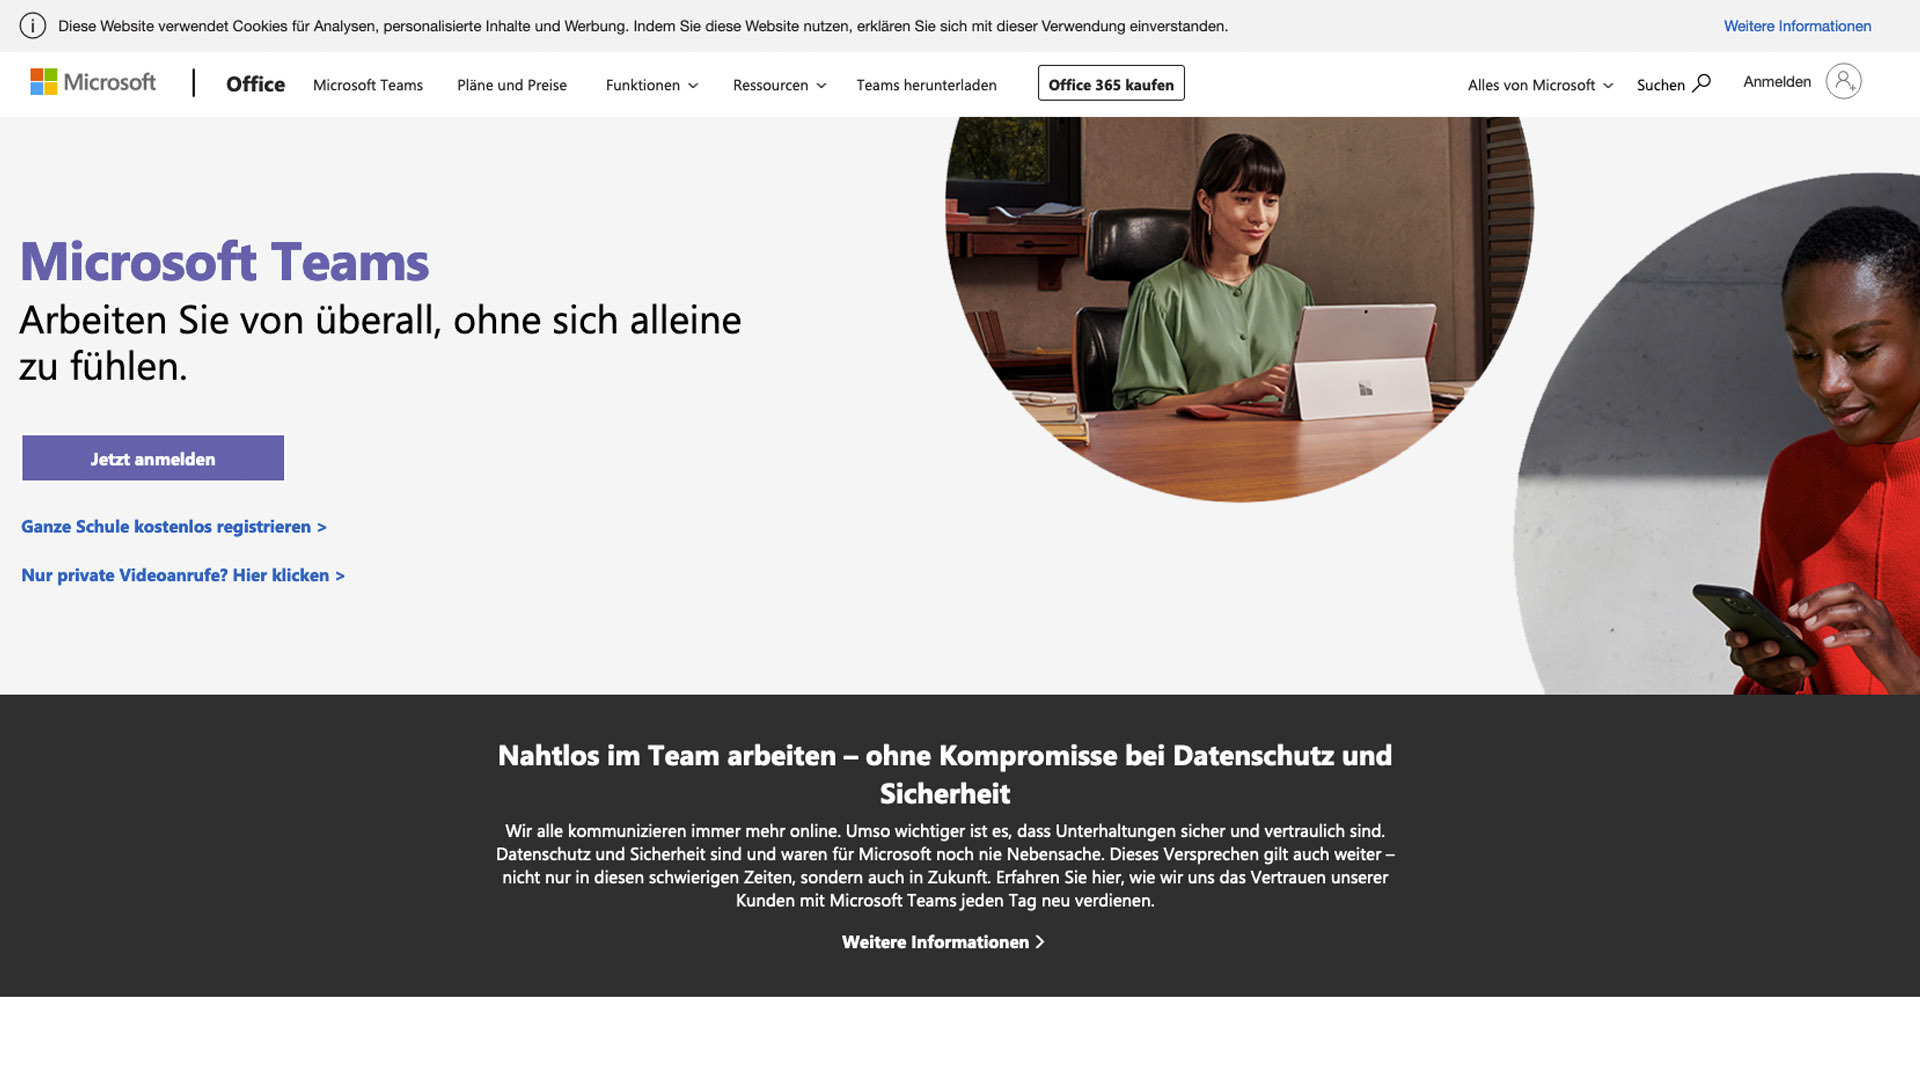Click the Jetzt anmelden button
This screenshot has width=1920, height=1080.
pyautogui.click(x=152, y=458)
